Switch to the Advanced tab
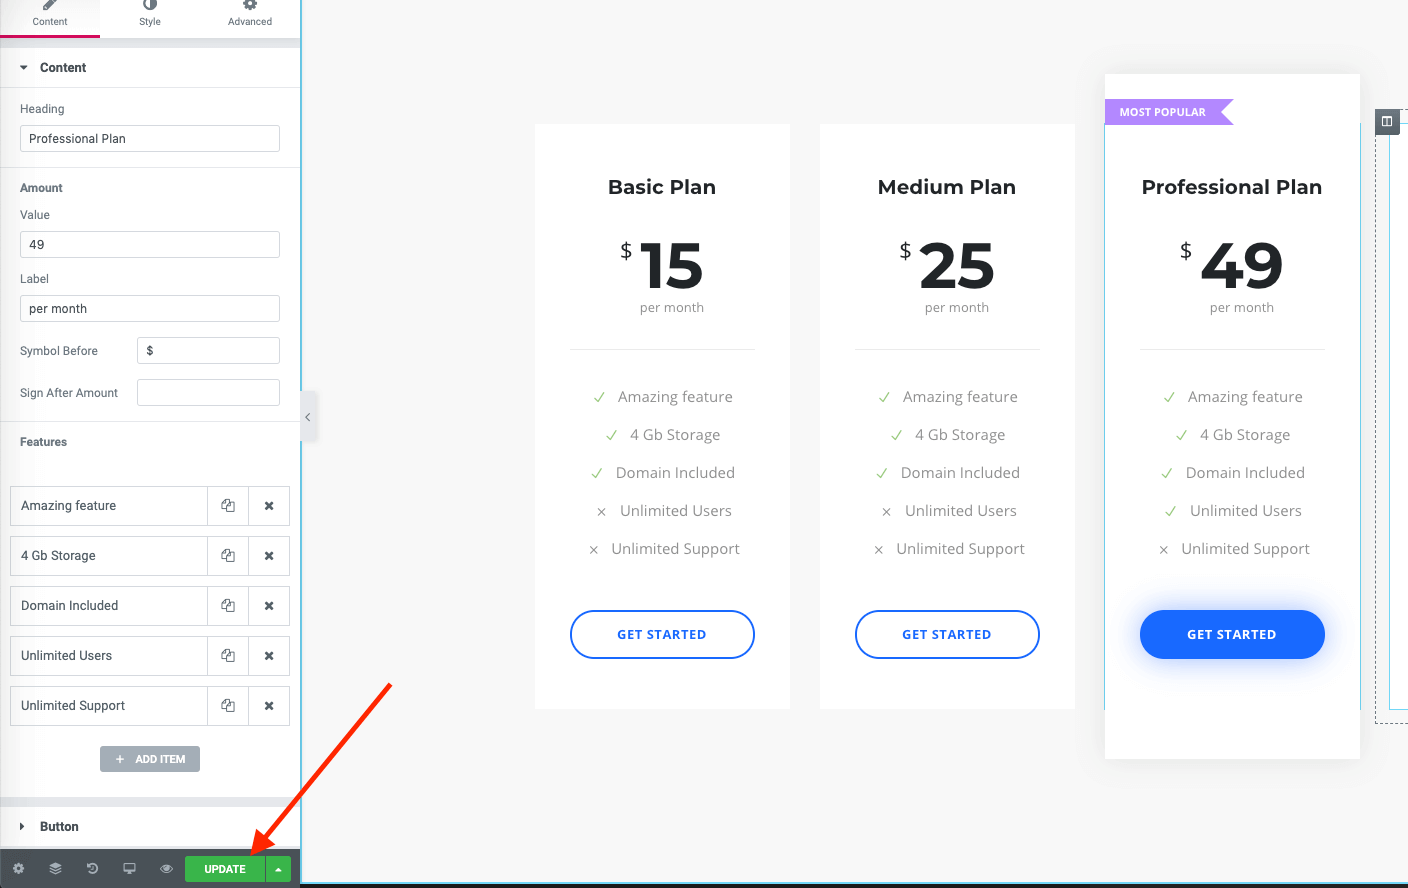This screenshot has width=1408, height=888. click(x=250, y=15)
